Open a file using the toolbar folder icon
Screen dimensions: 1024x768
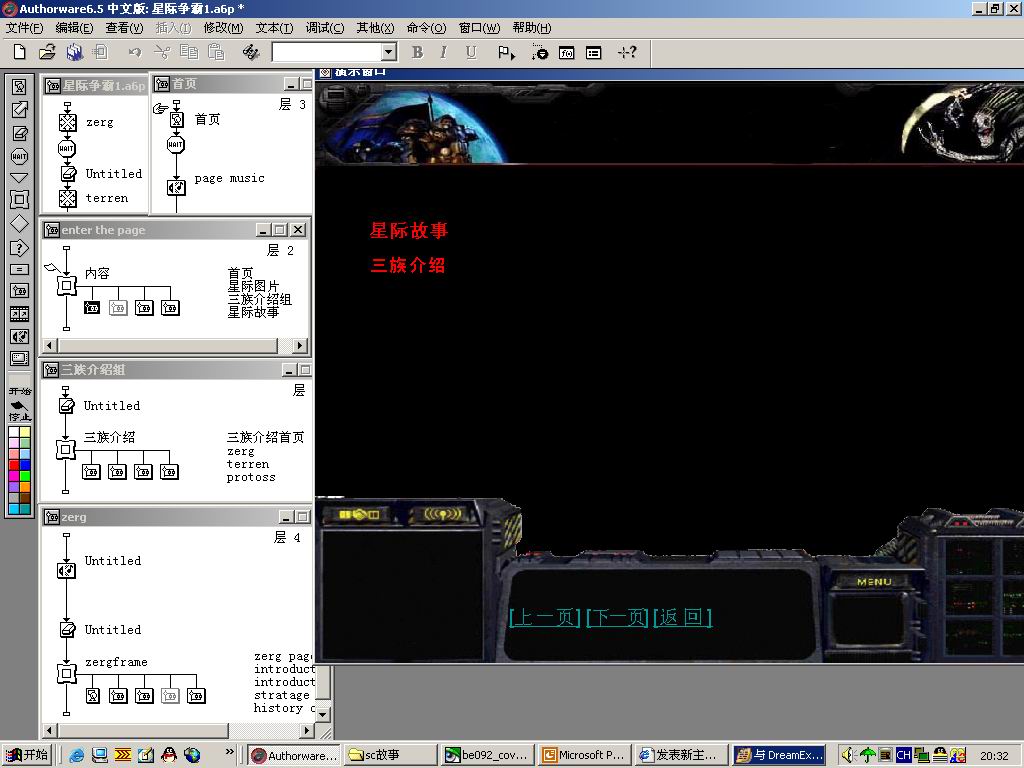(47, 52)
